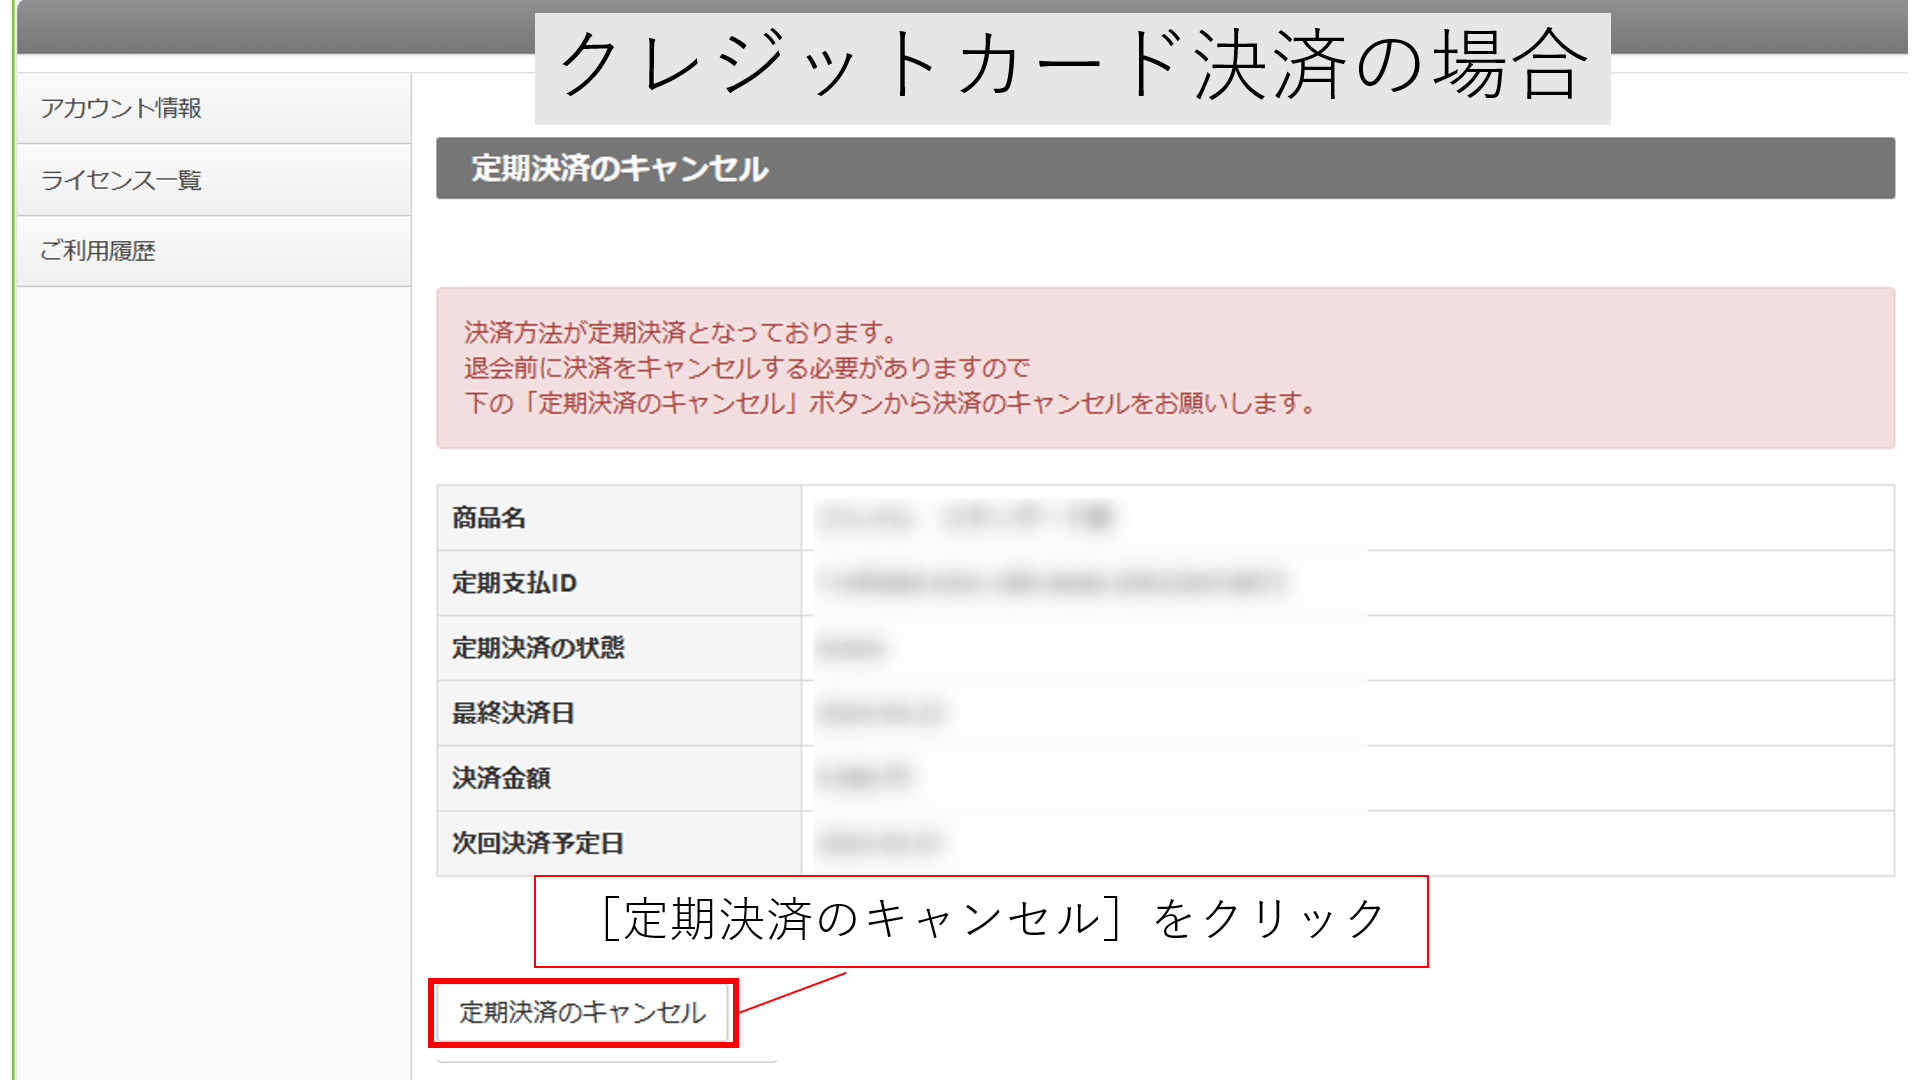Open ご利用履歴 sidebar menu item
1920x1080 pixels.
(98, 251)
